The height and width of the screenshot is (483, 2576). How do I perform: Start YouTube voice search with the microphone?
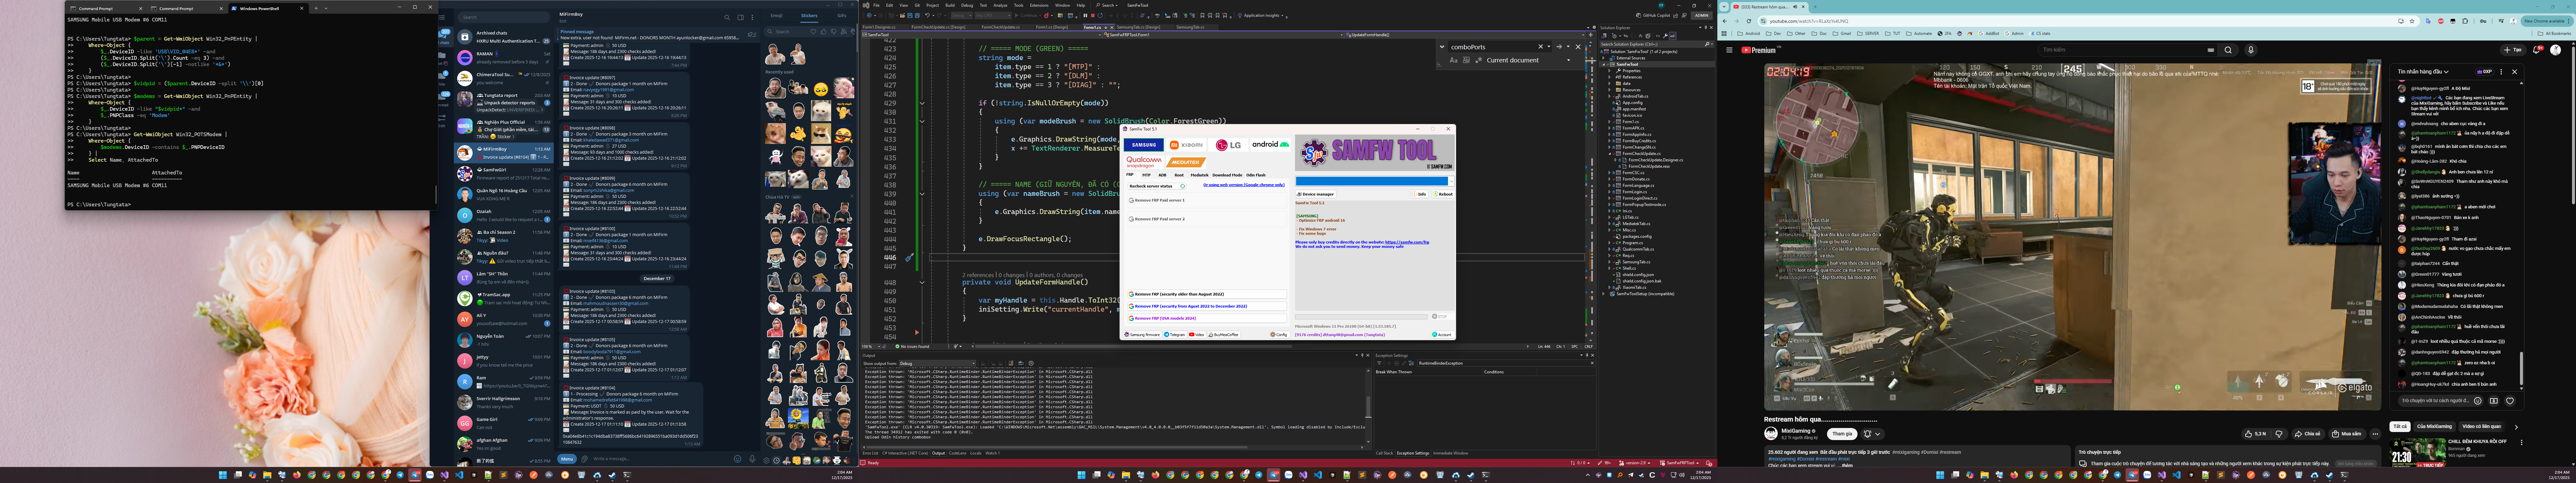tap(2251, 50)
